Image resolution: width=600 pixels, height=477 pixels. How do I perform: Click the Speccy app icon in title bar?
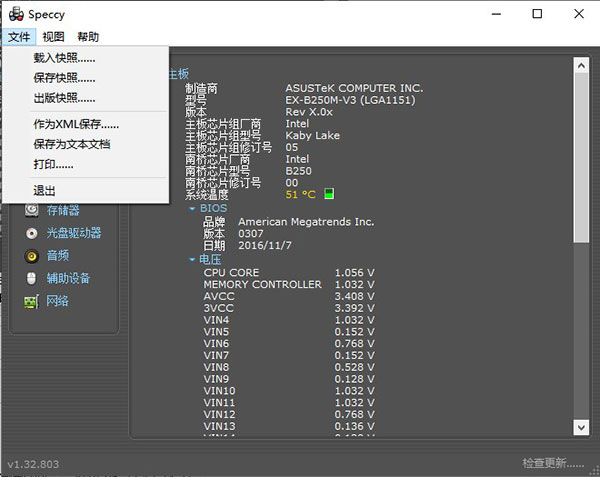pyautogui.click(x=16, y=14)
